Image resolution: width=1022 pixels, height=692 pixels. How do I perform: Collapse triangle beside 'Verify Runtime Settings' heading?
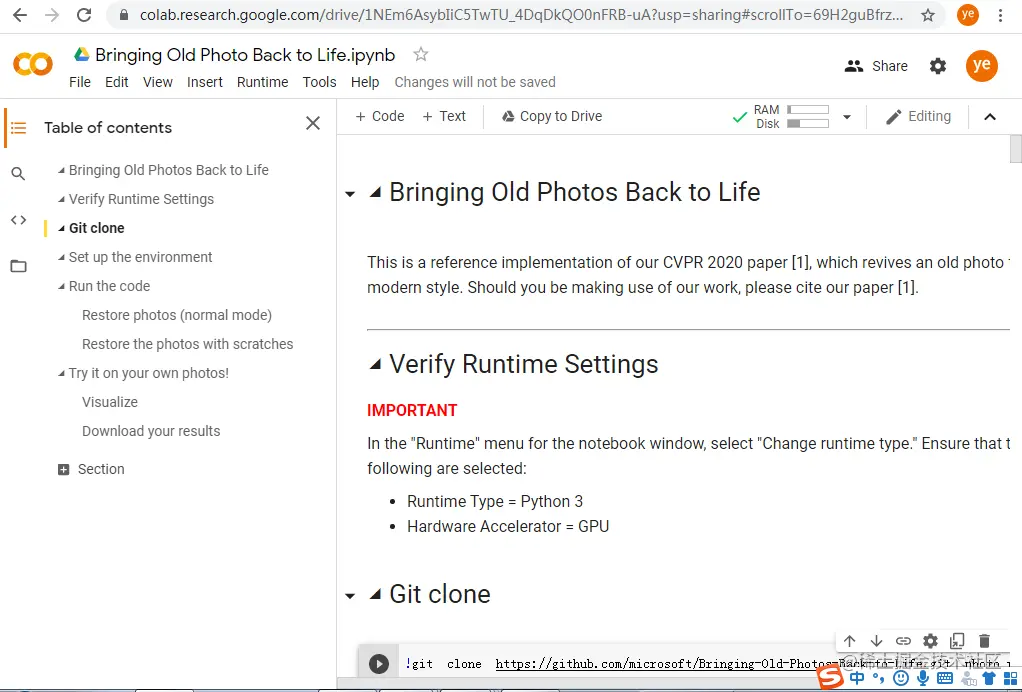click(x=375, y=365)
